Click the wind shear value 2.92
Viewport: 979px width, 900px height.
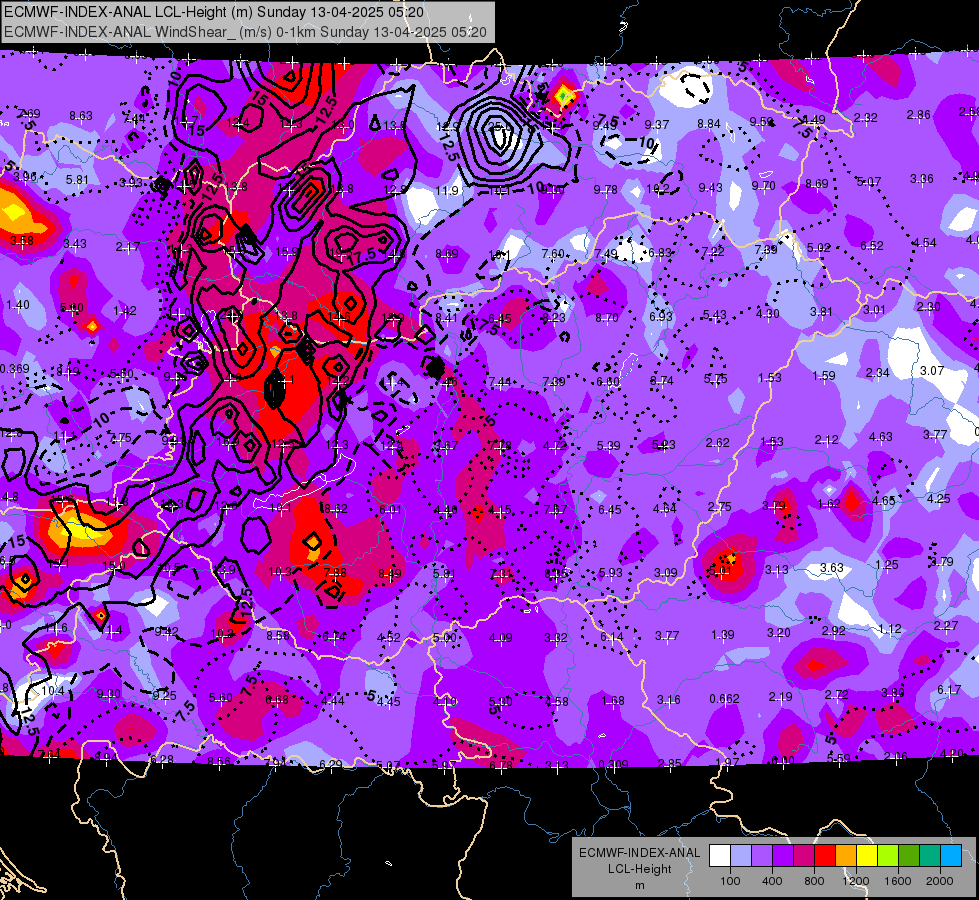834,631
